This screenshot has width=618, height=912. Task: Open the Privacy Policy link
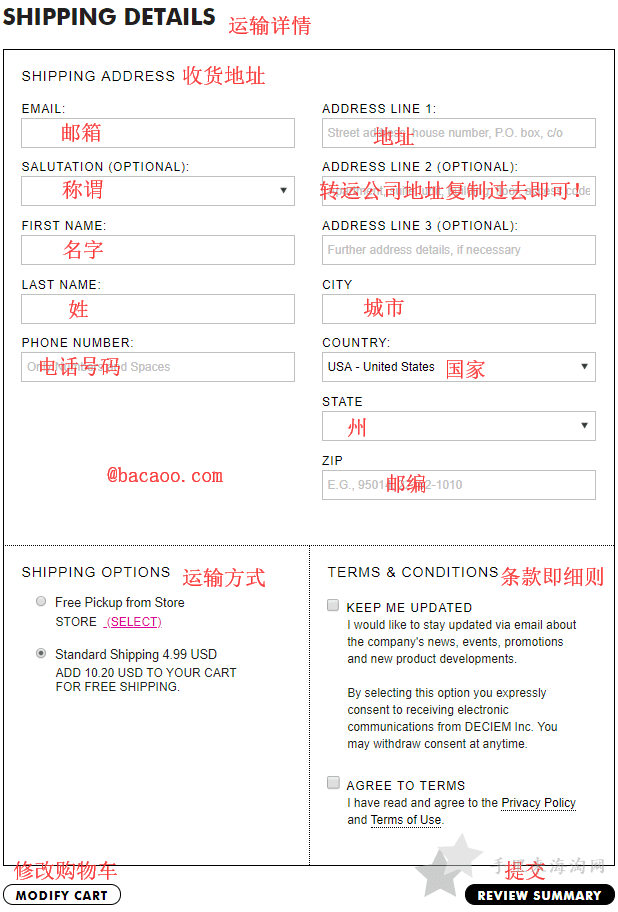538,803
